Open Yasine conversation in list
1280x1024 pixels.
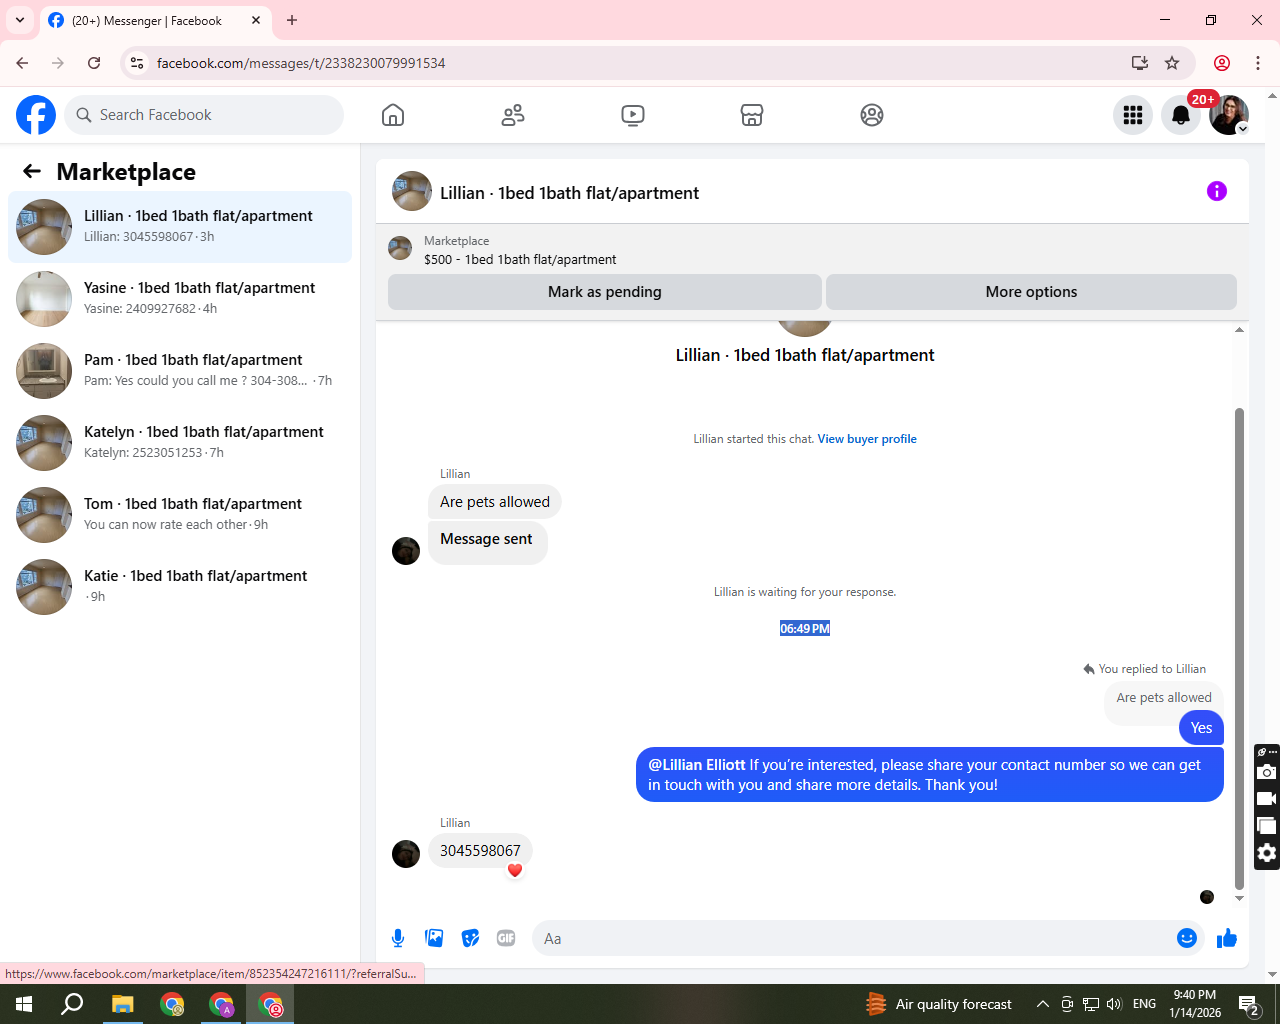pyautogui.click(x=180, y=299)
